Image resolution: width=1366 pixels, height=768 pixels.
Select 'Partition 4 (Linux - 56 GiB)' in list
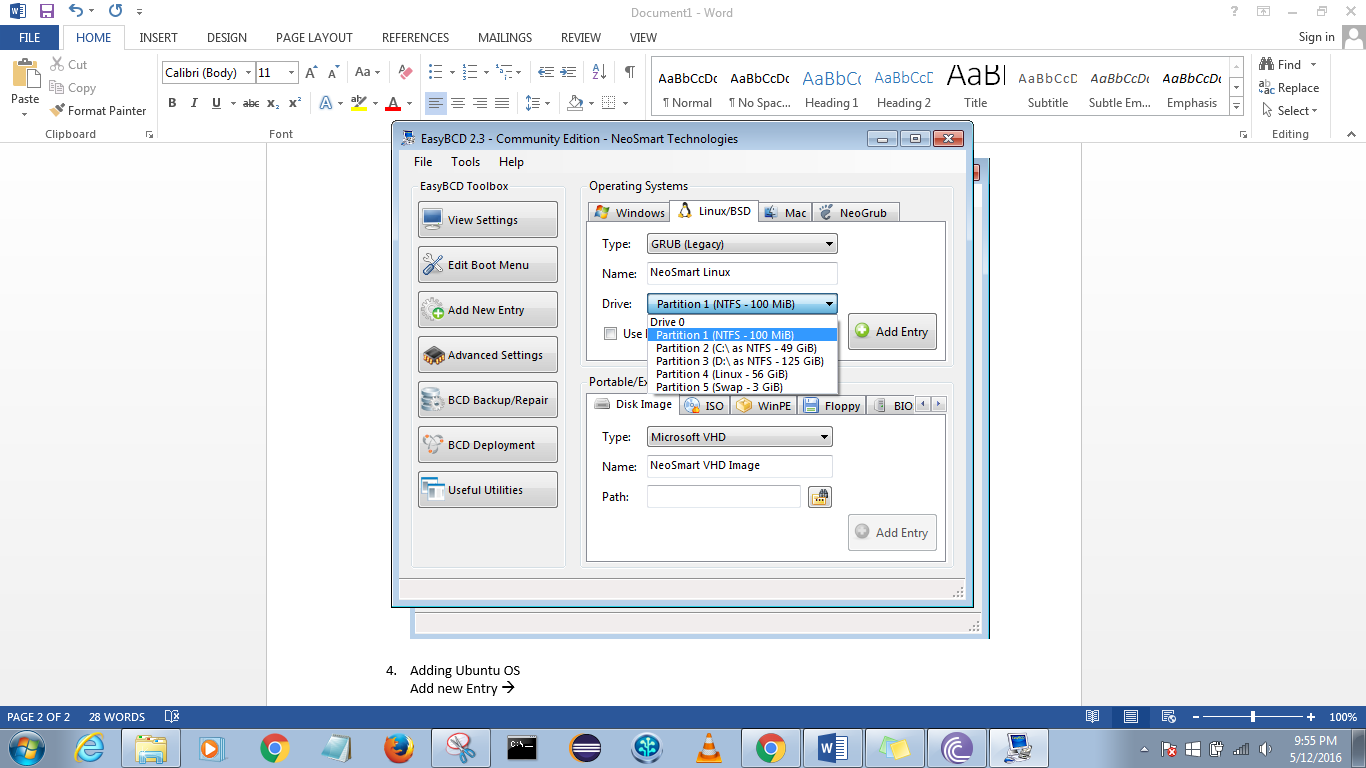[742, 374]
